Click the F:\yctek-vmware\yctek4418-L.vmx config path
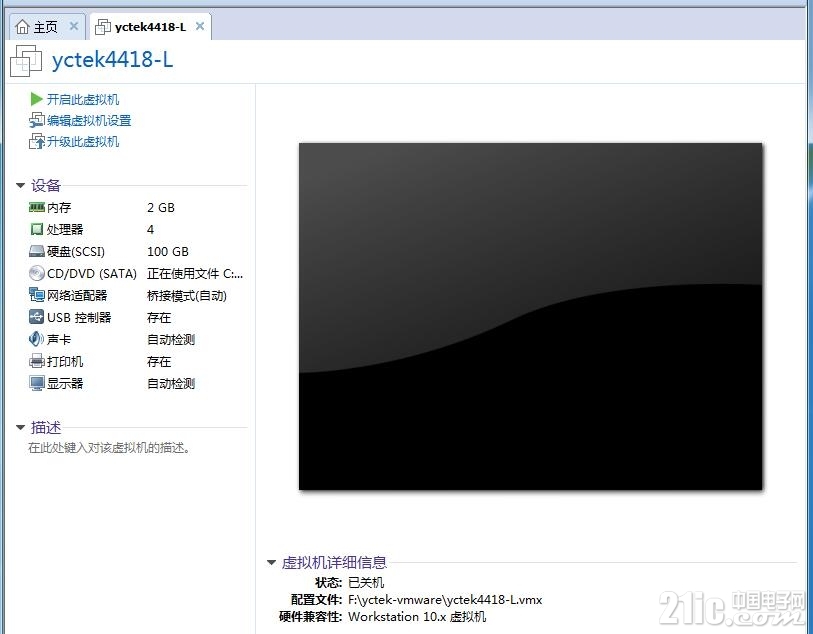The image size is (813, 634). 445,600
